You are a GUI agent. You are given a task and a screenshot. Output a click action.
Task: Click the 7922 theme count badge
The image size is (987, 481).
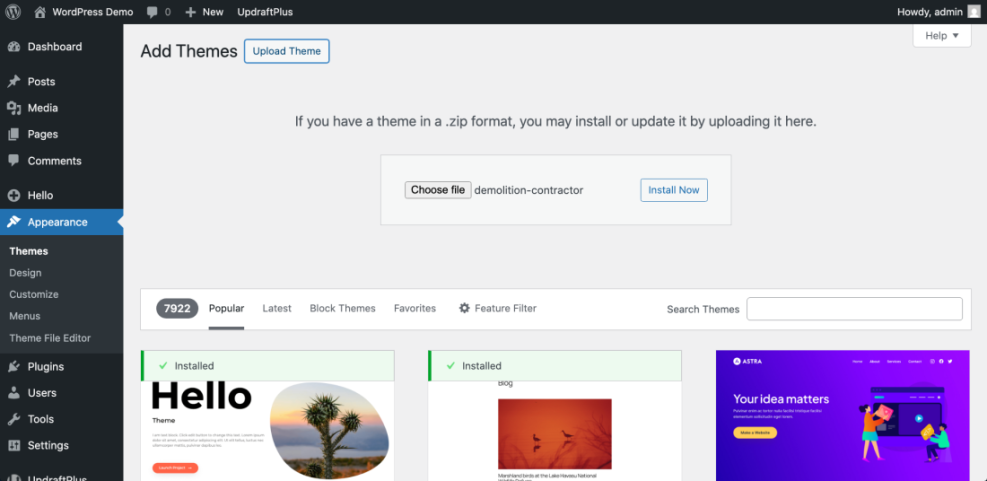pyautogui.click(x=178, y=308)
